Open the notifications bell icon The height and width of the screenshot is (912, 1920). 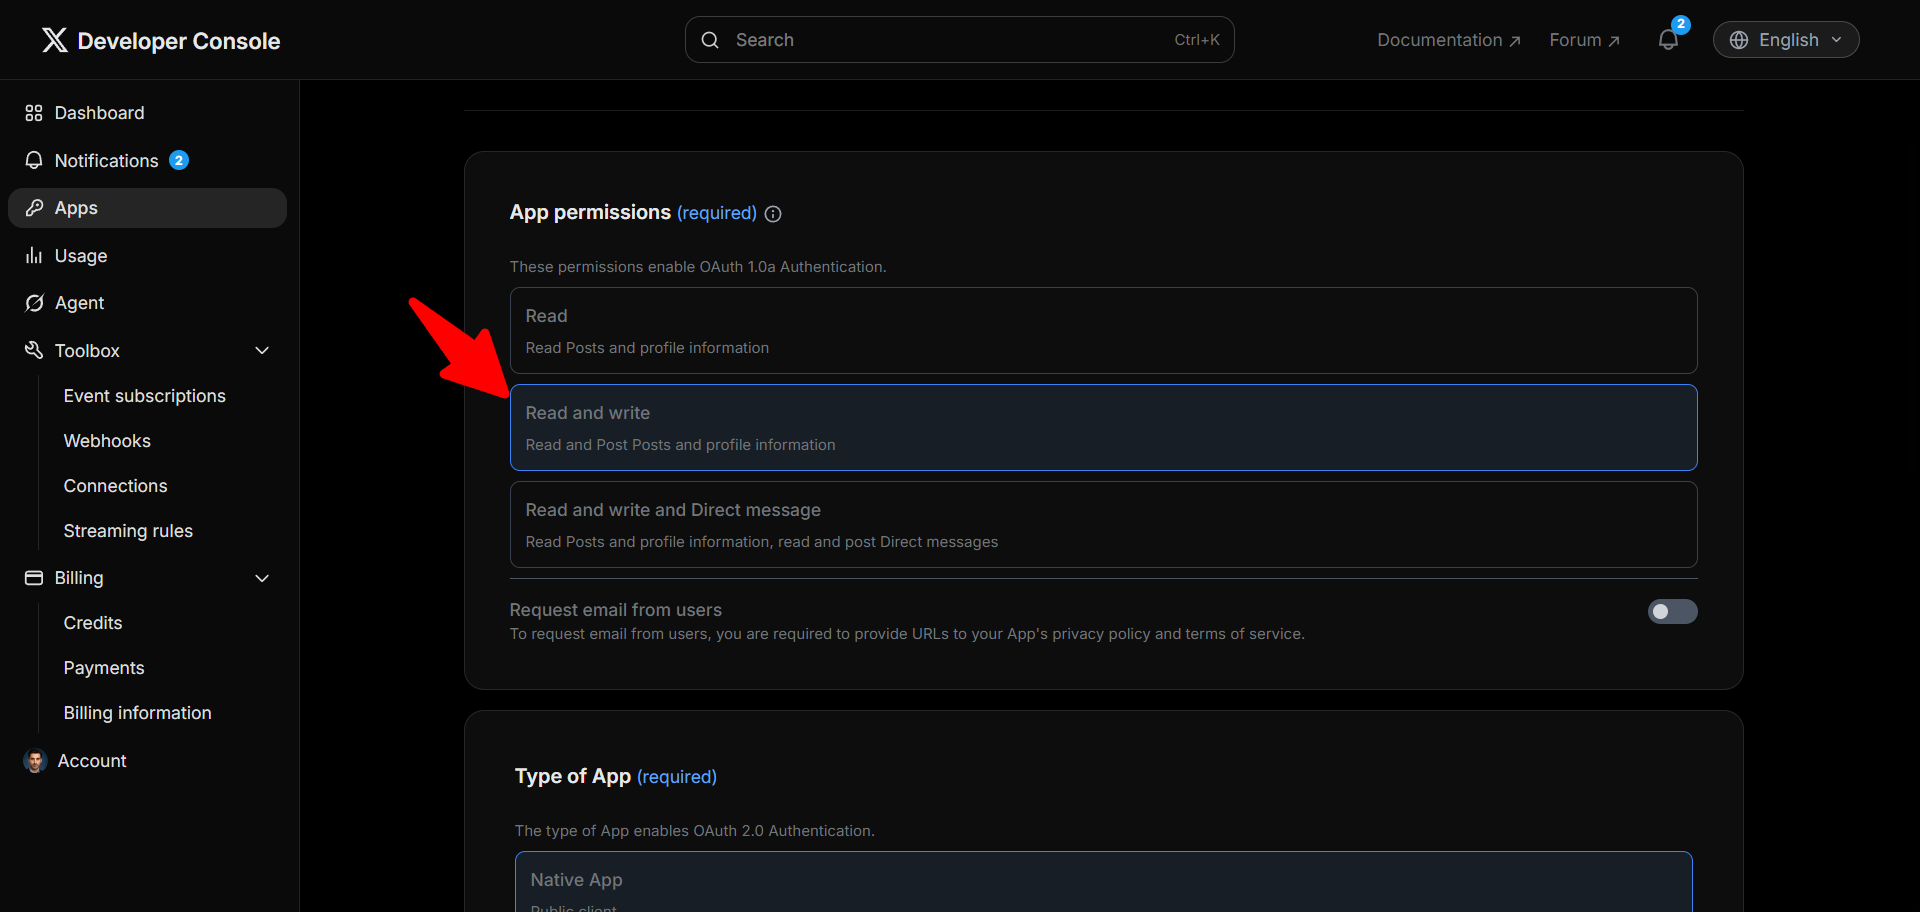coord(1668,40)
